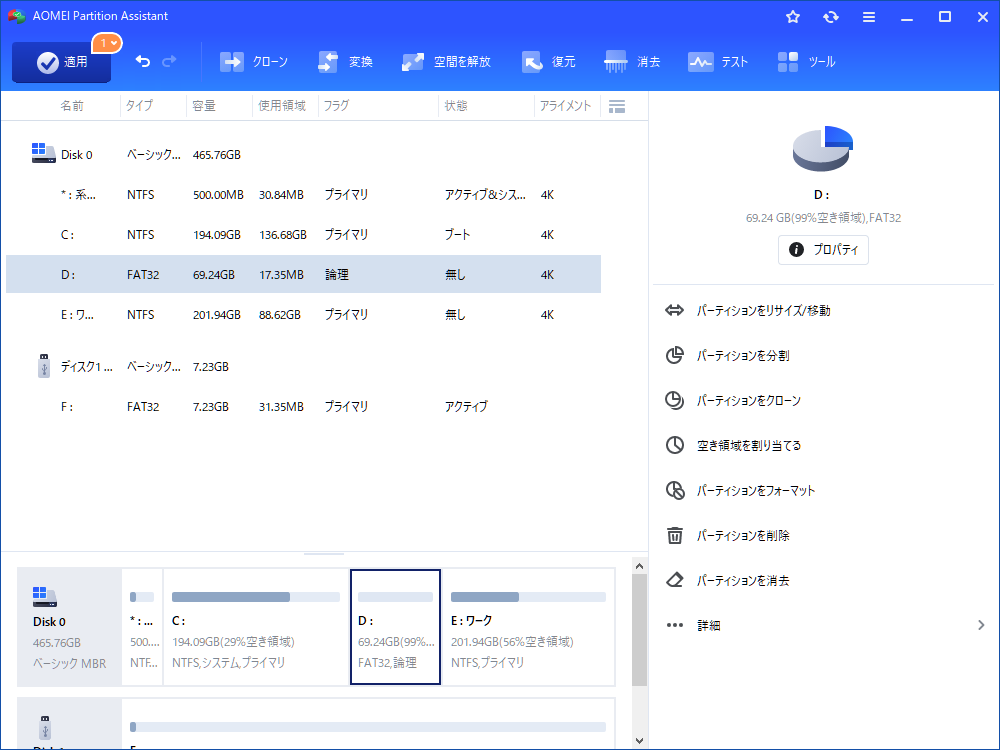Viewport: 1000px width, 750px height.
Task: Select the system reserved block in disk map
Action: (x=142, y=627)
